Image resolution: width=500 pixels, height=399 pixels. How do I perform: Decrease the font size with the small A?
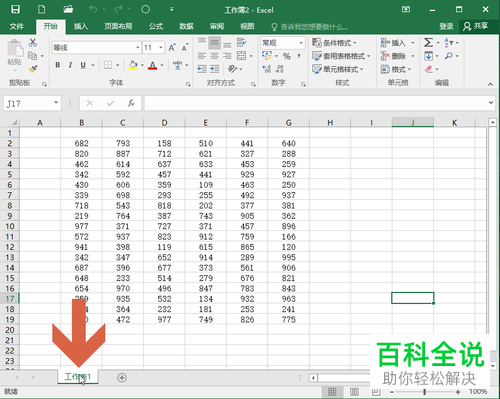click(185, 48)
